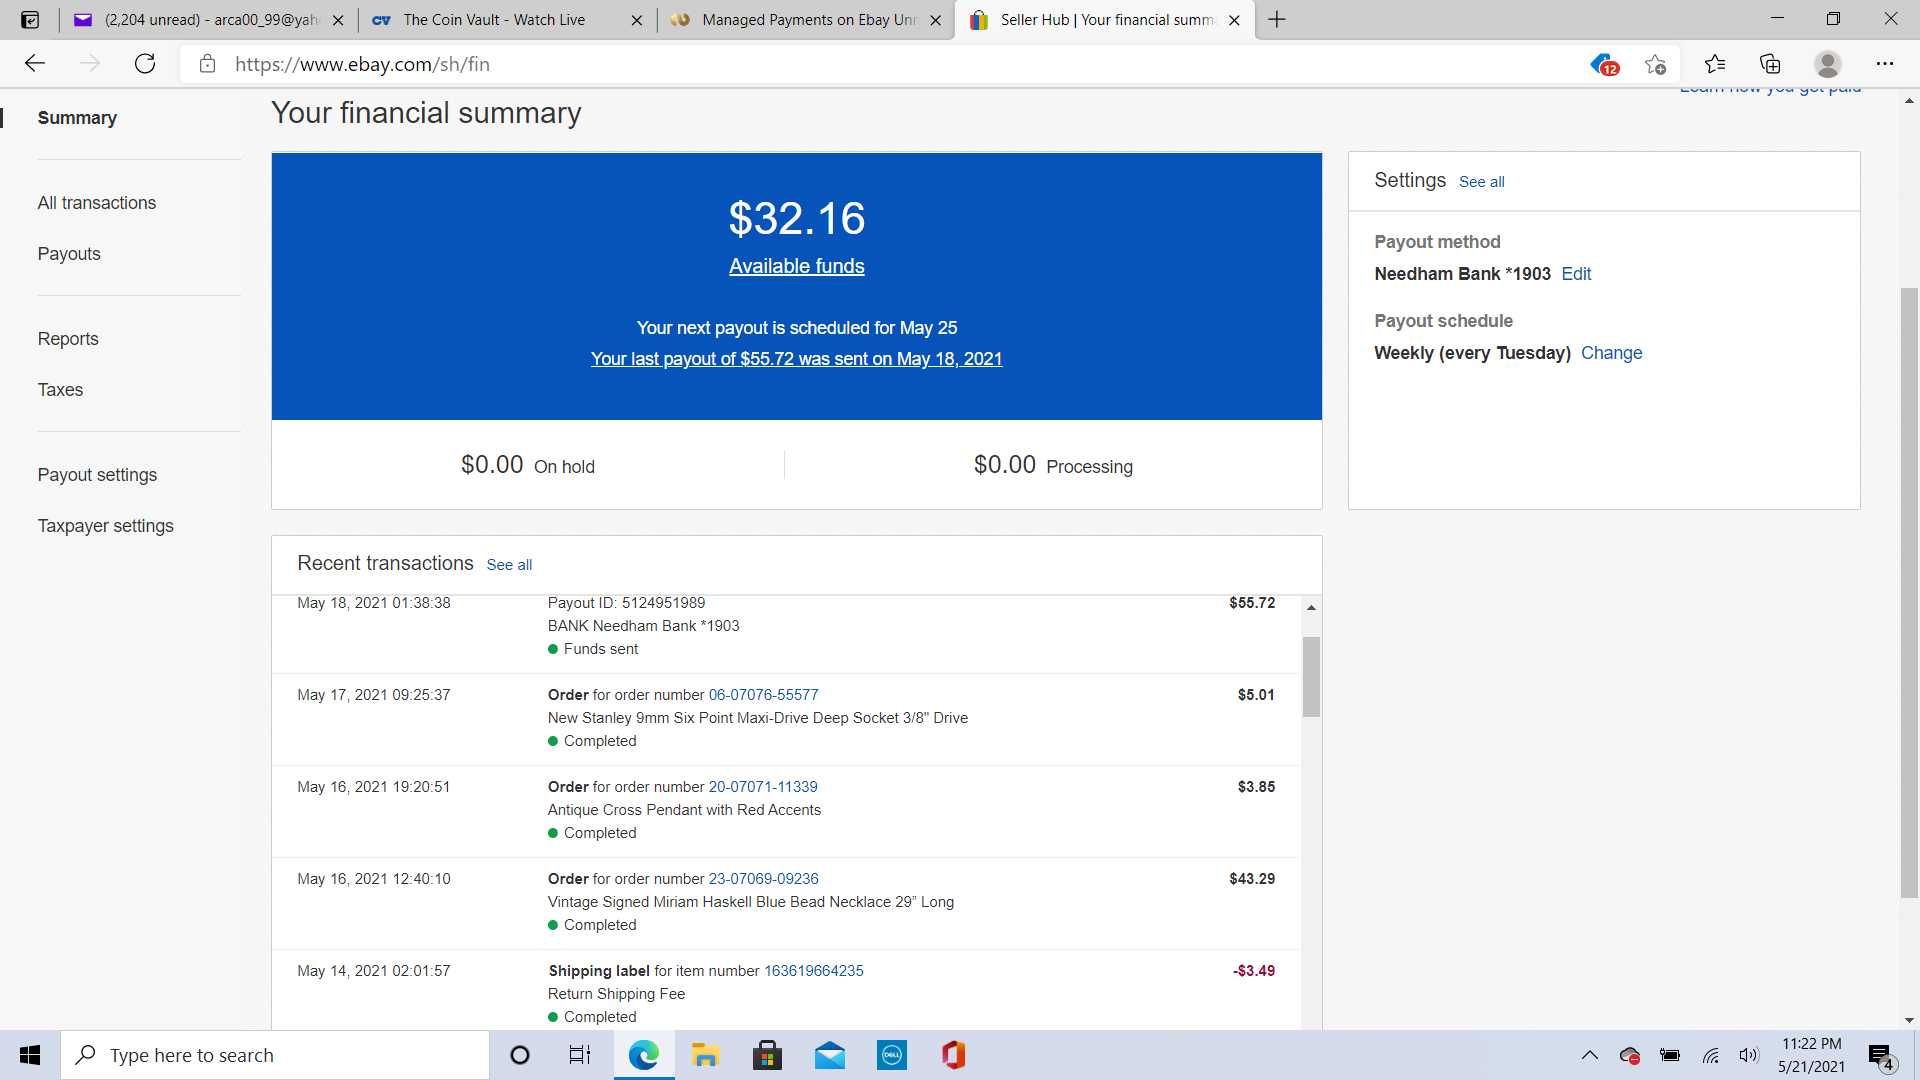Click See all next to Settings
The width and height of the screenshot is (1920, 1080).
point(1481,182)
